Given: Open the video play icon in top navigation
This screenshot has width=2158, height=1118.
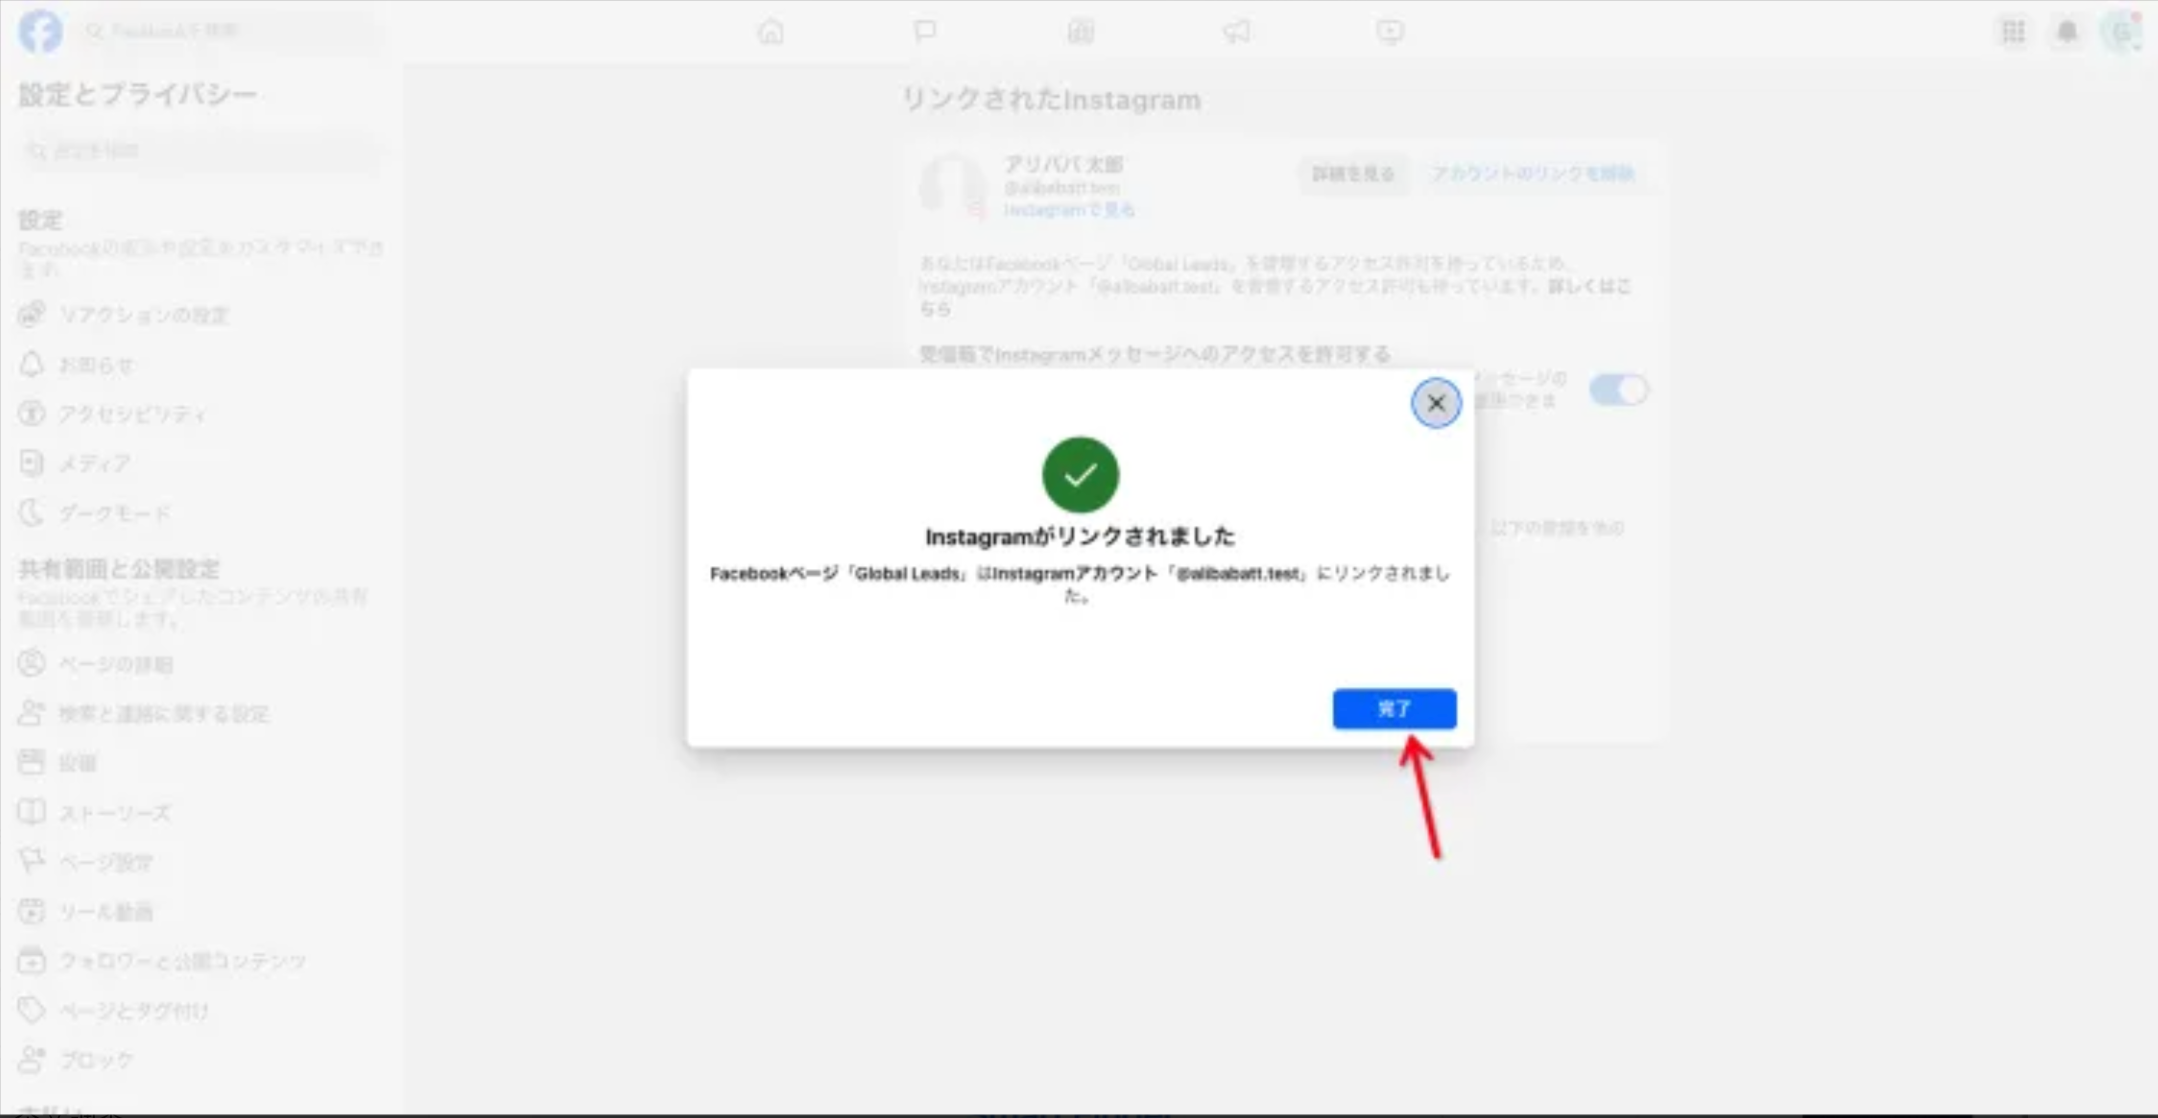Looking at the screenshot, I should coord(1390,31).
